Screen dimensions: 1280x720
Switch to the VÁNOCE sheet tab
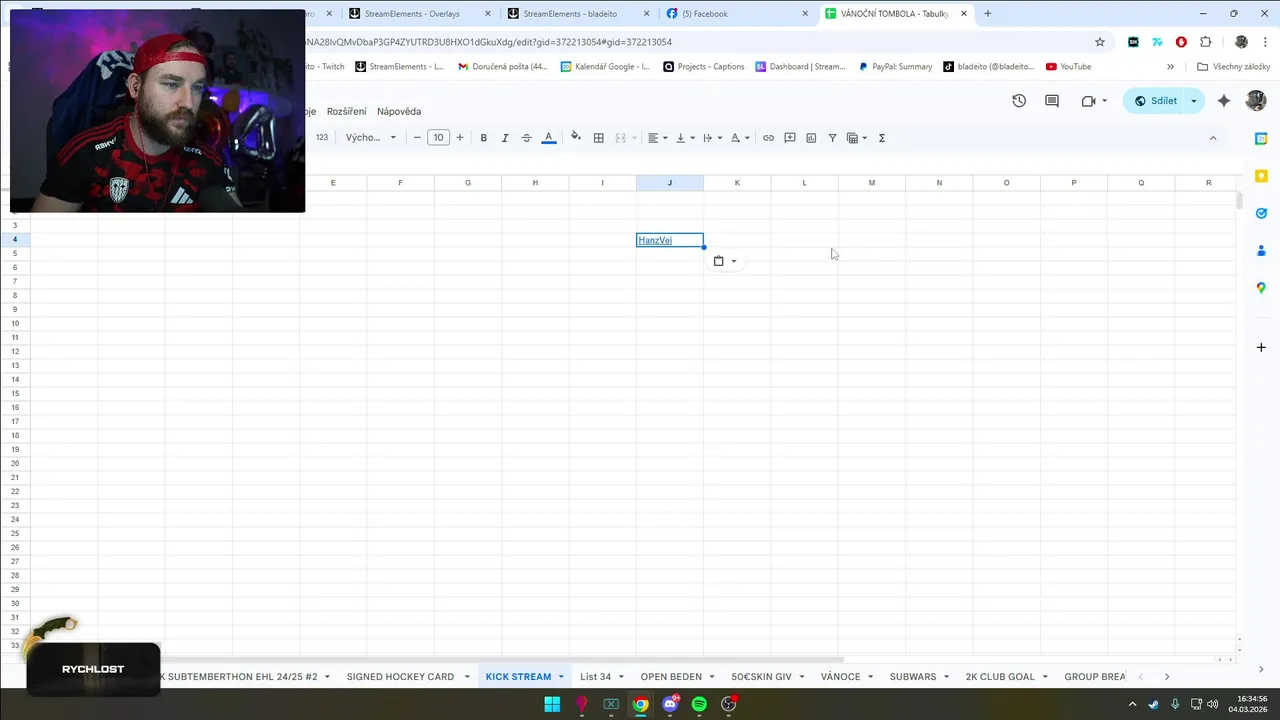840,677
